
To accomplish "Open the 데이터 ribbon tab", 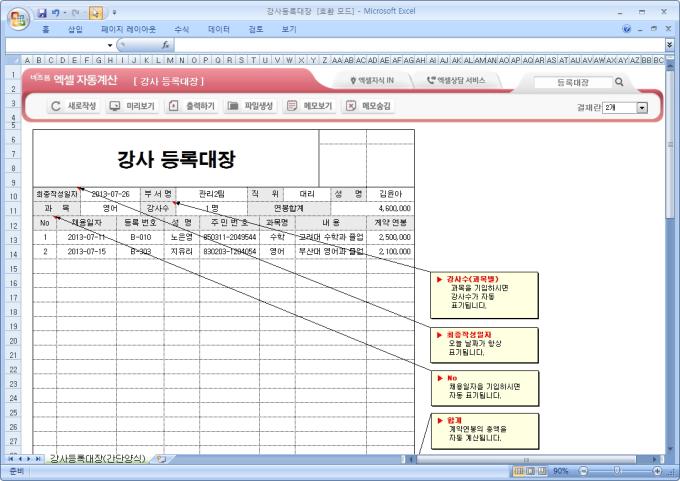I will [x=219, y=29].
